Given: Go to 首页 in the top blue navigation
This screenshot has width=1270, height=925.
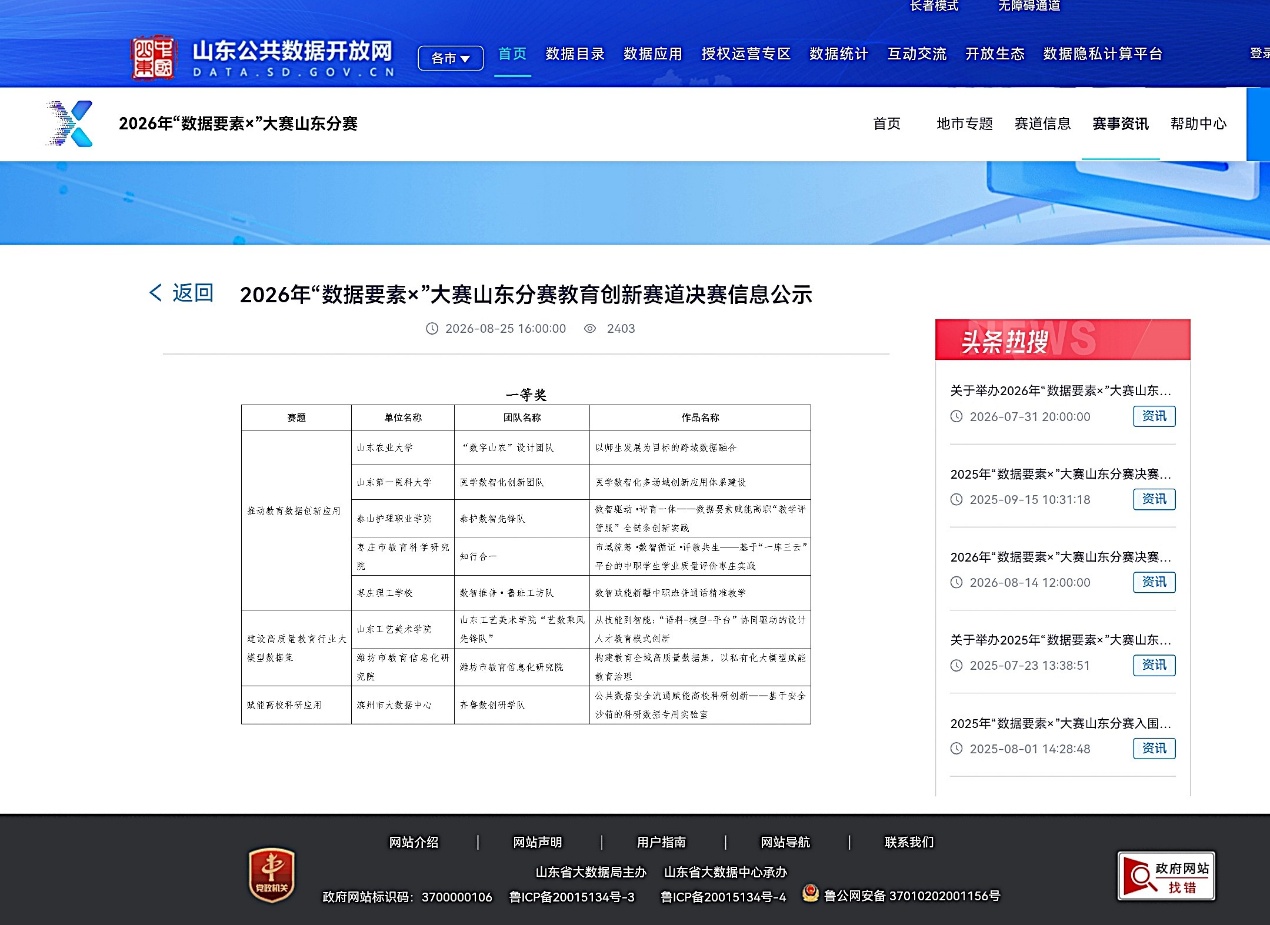Looking at the screenshot, I should pyautogui.click(x=513, y=54).
